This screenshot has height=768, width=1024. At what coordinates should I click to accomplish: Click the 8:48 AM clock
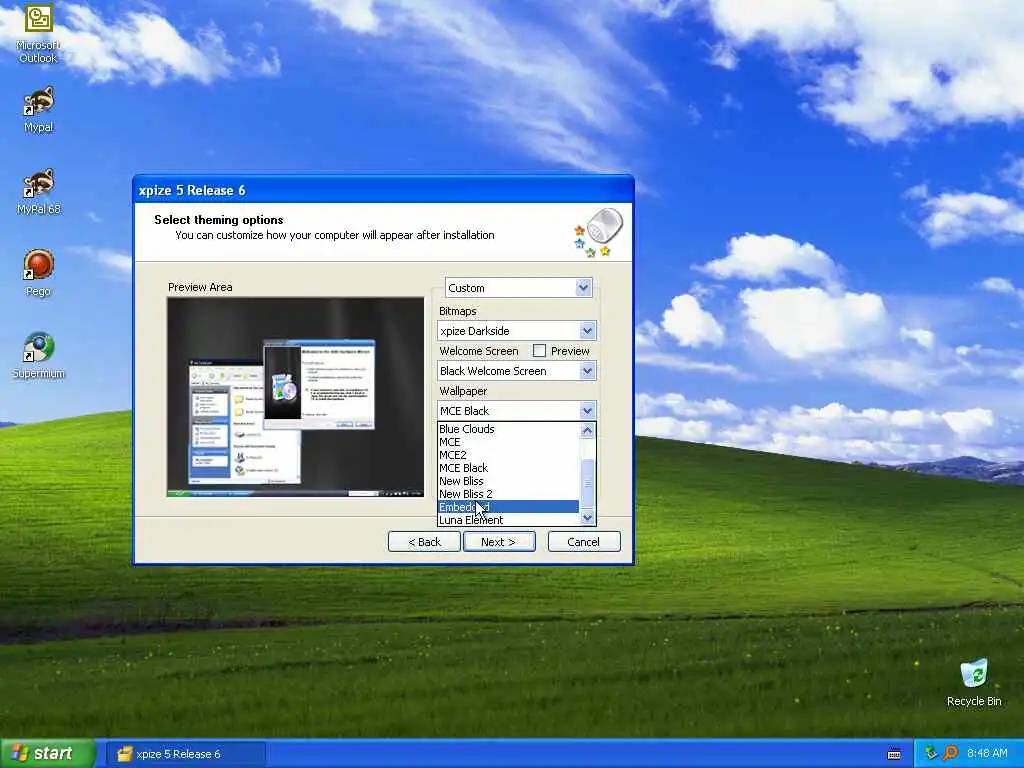point(987,753)
